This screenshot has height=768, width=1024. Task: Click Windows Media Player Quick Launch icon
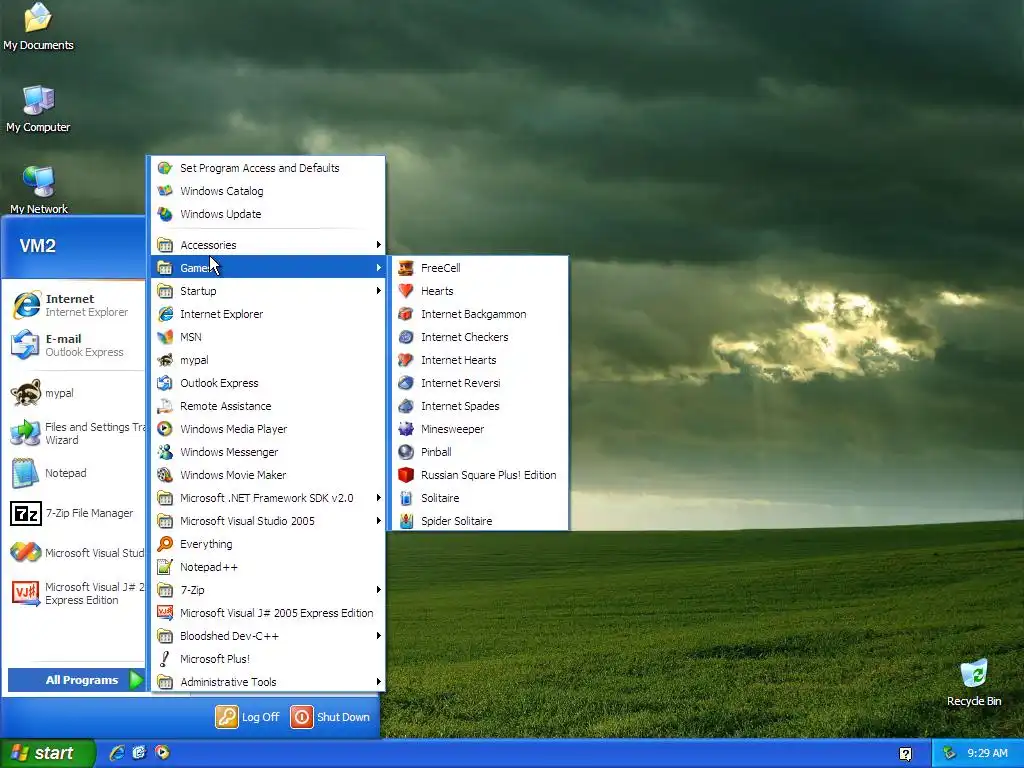[x=162, y=753]
